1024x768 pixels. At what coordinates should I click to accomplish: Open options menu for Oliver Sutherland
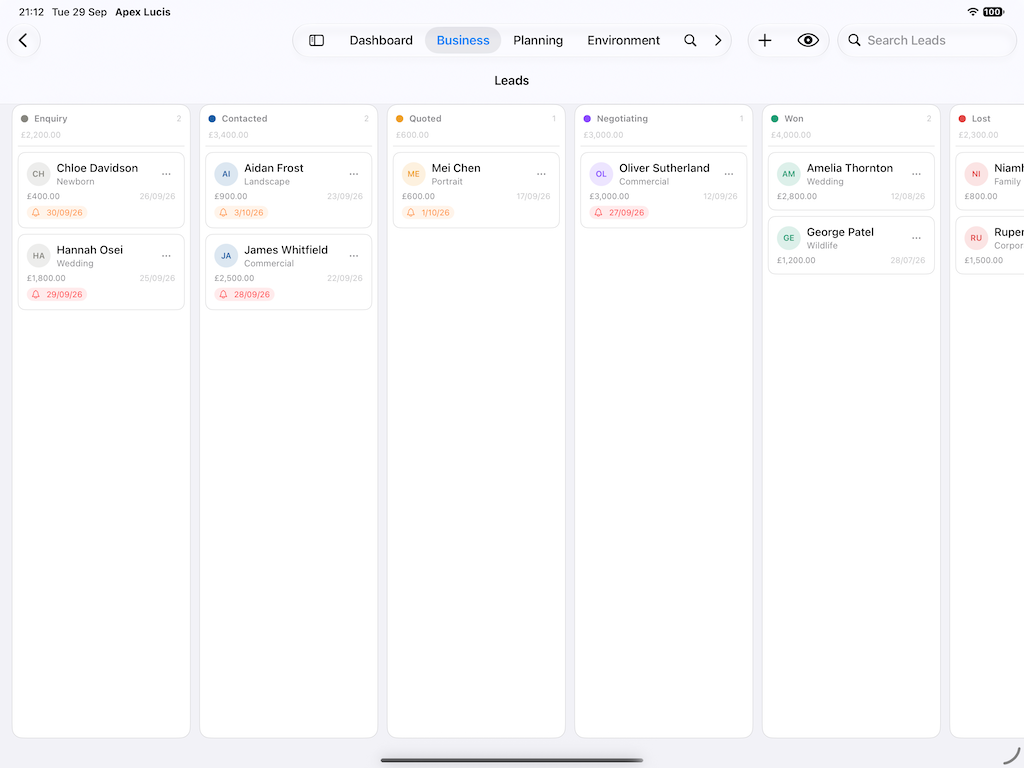tap(729, 174)
